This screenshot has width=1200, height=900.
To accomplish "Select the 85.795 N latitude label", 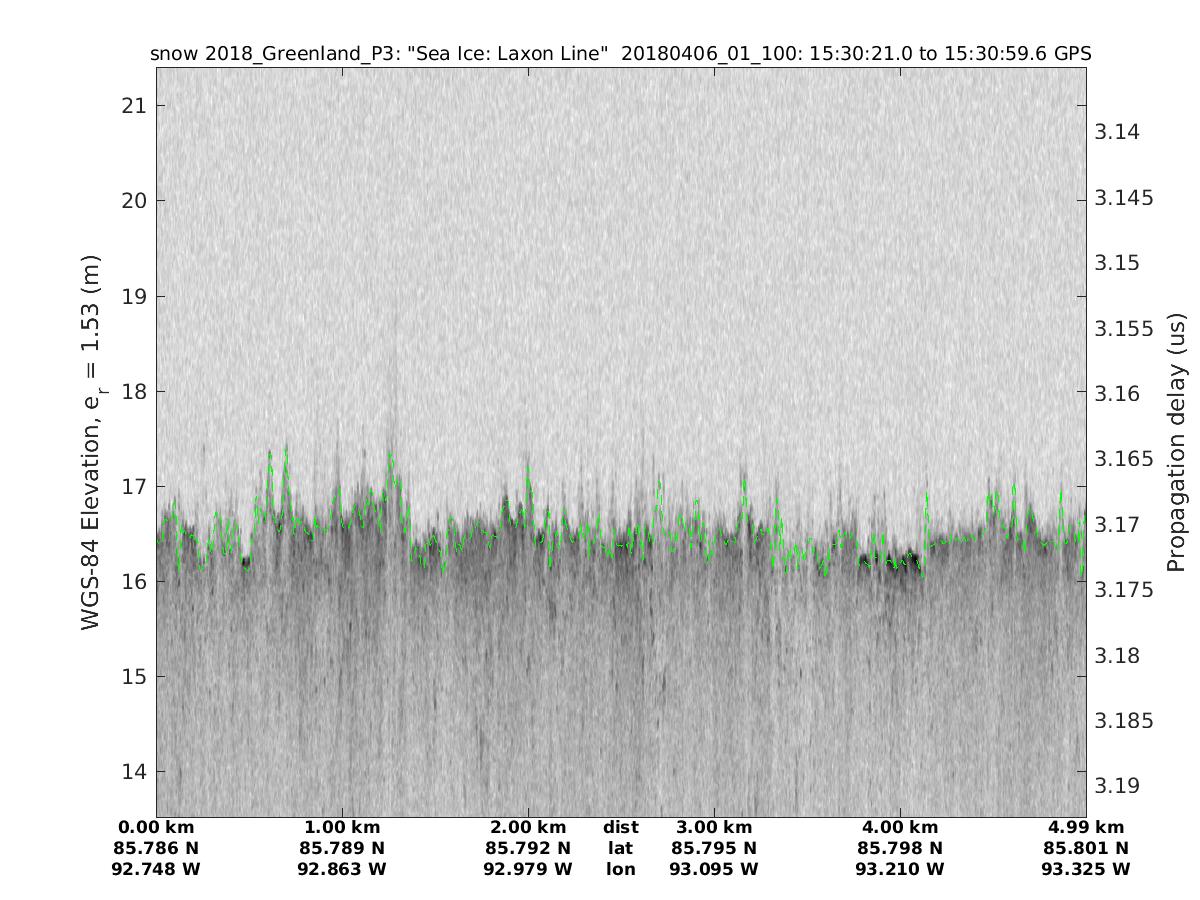I will pos(714,848).
